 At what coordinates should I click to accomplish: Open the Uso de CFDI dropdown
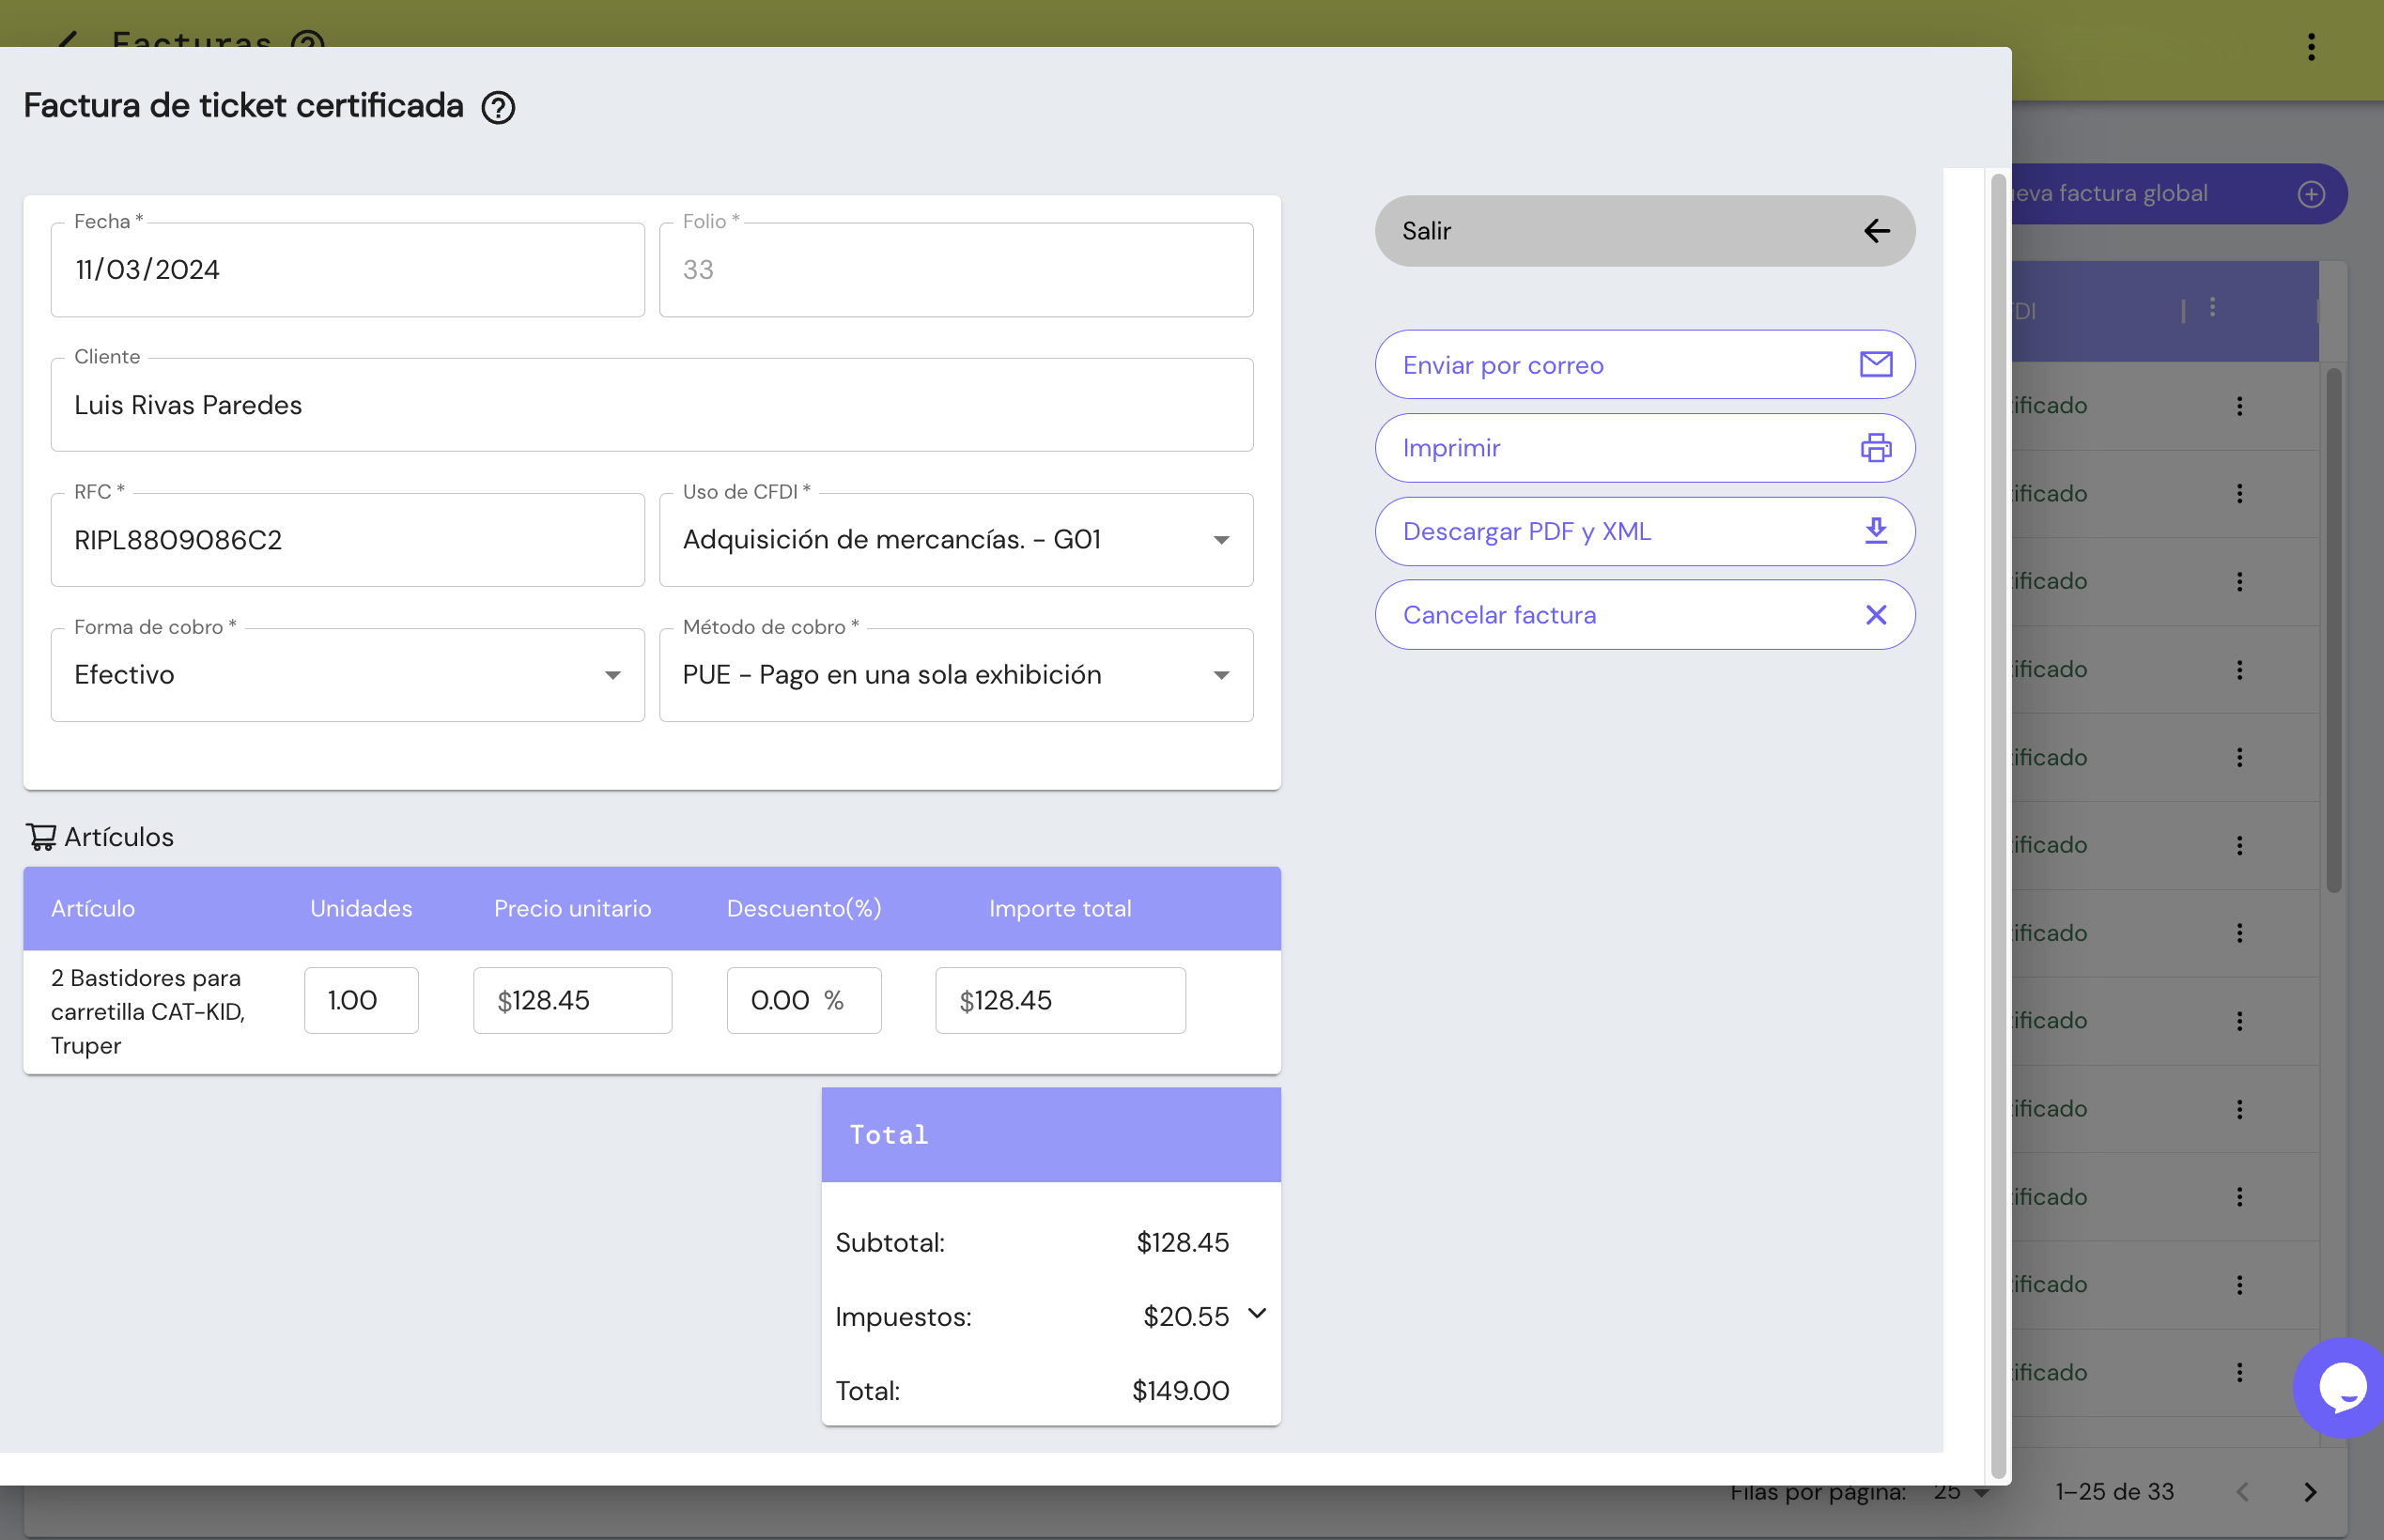(x=1222, y=540)
